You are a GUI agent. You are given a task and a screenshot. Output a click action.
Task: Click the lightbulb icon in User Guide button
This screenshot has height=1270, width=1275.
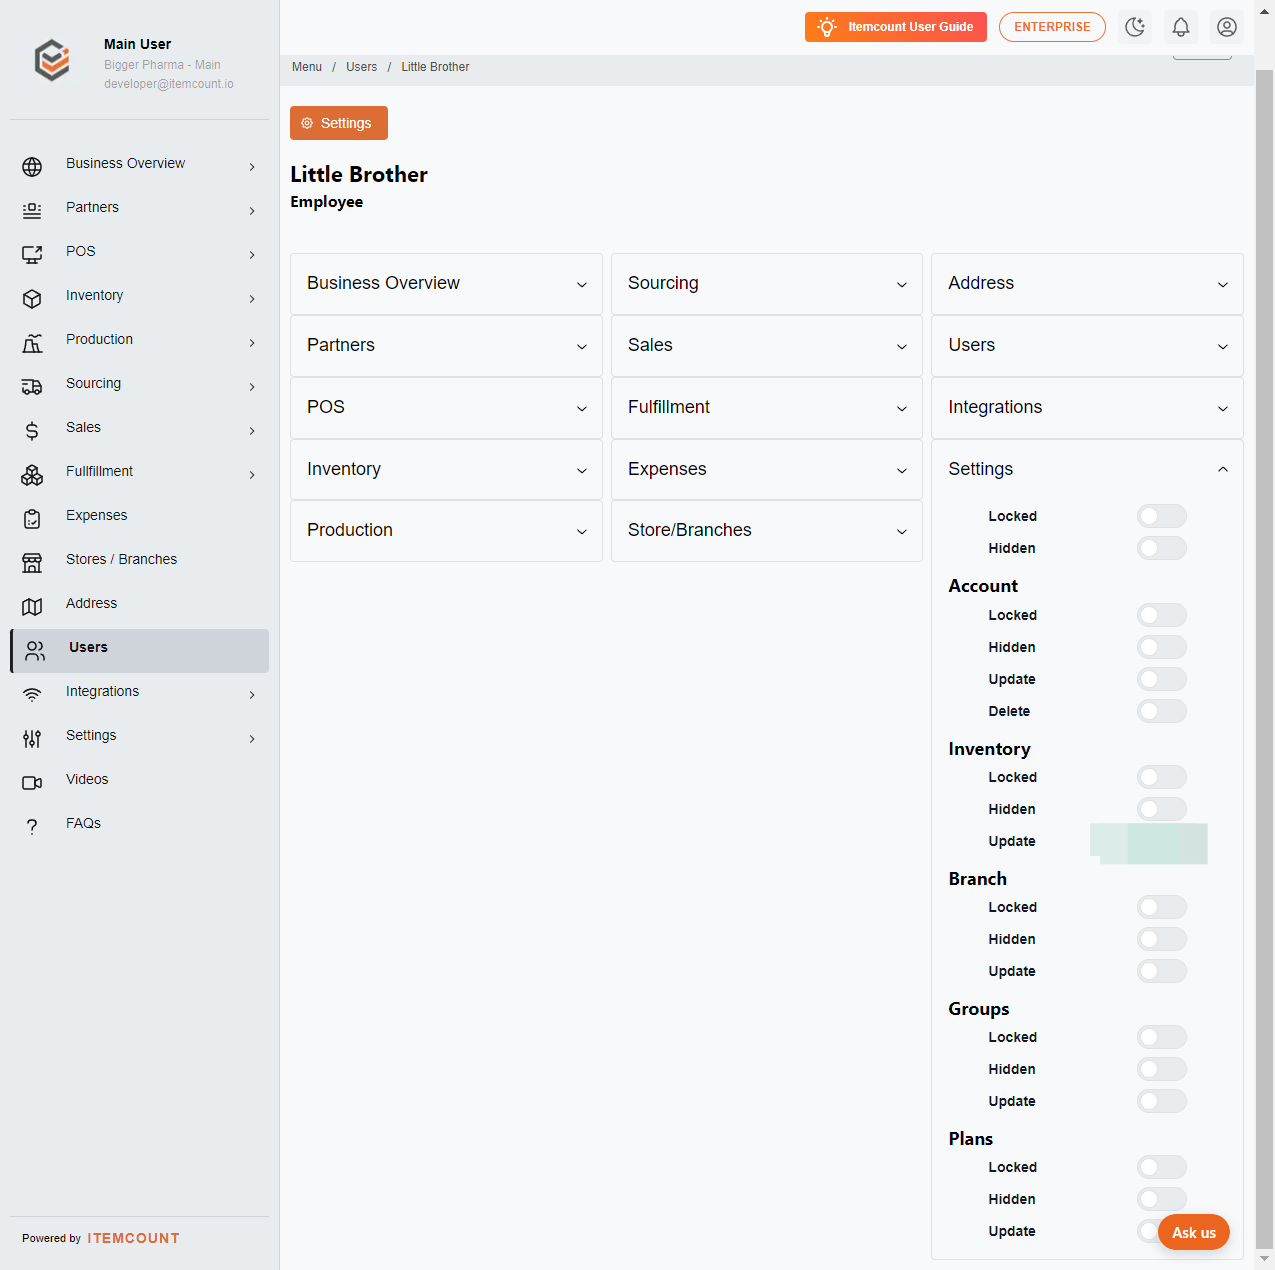[x=827, y=27]
